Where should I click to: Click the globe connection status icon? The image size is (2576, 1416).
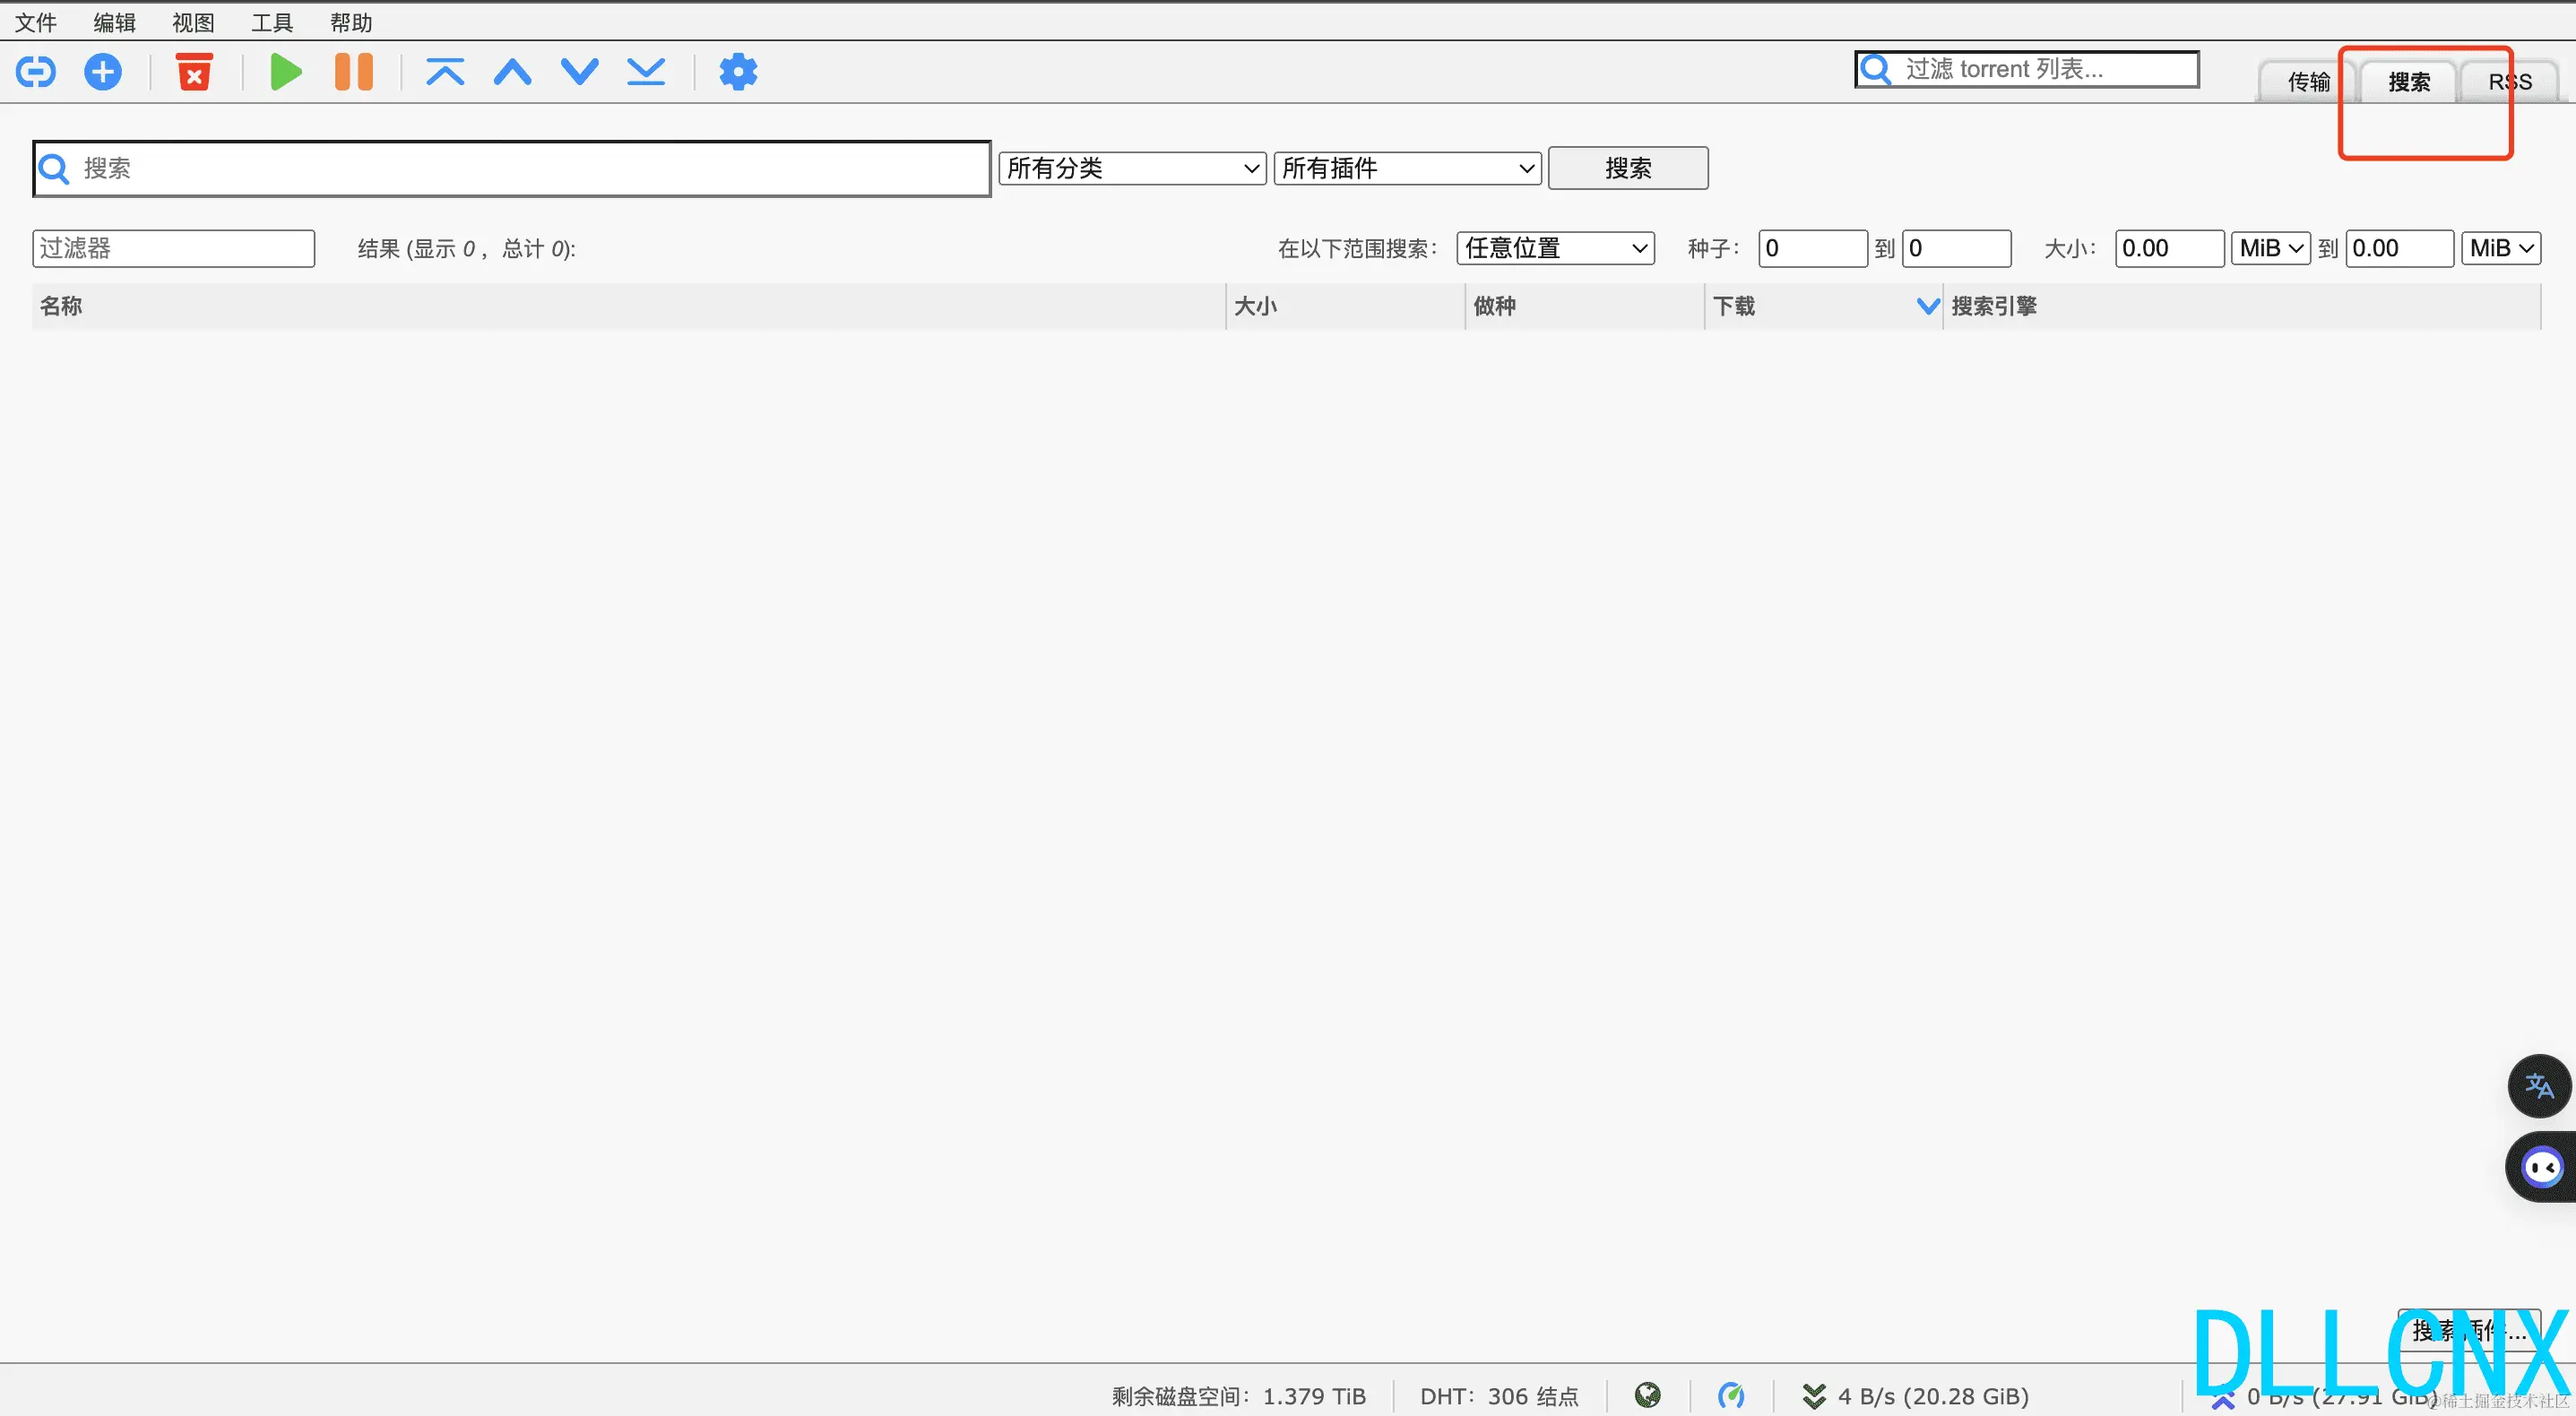tap(1647, 1395)
